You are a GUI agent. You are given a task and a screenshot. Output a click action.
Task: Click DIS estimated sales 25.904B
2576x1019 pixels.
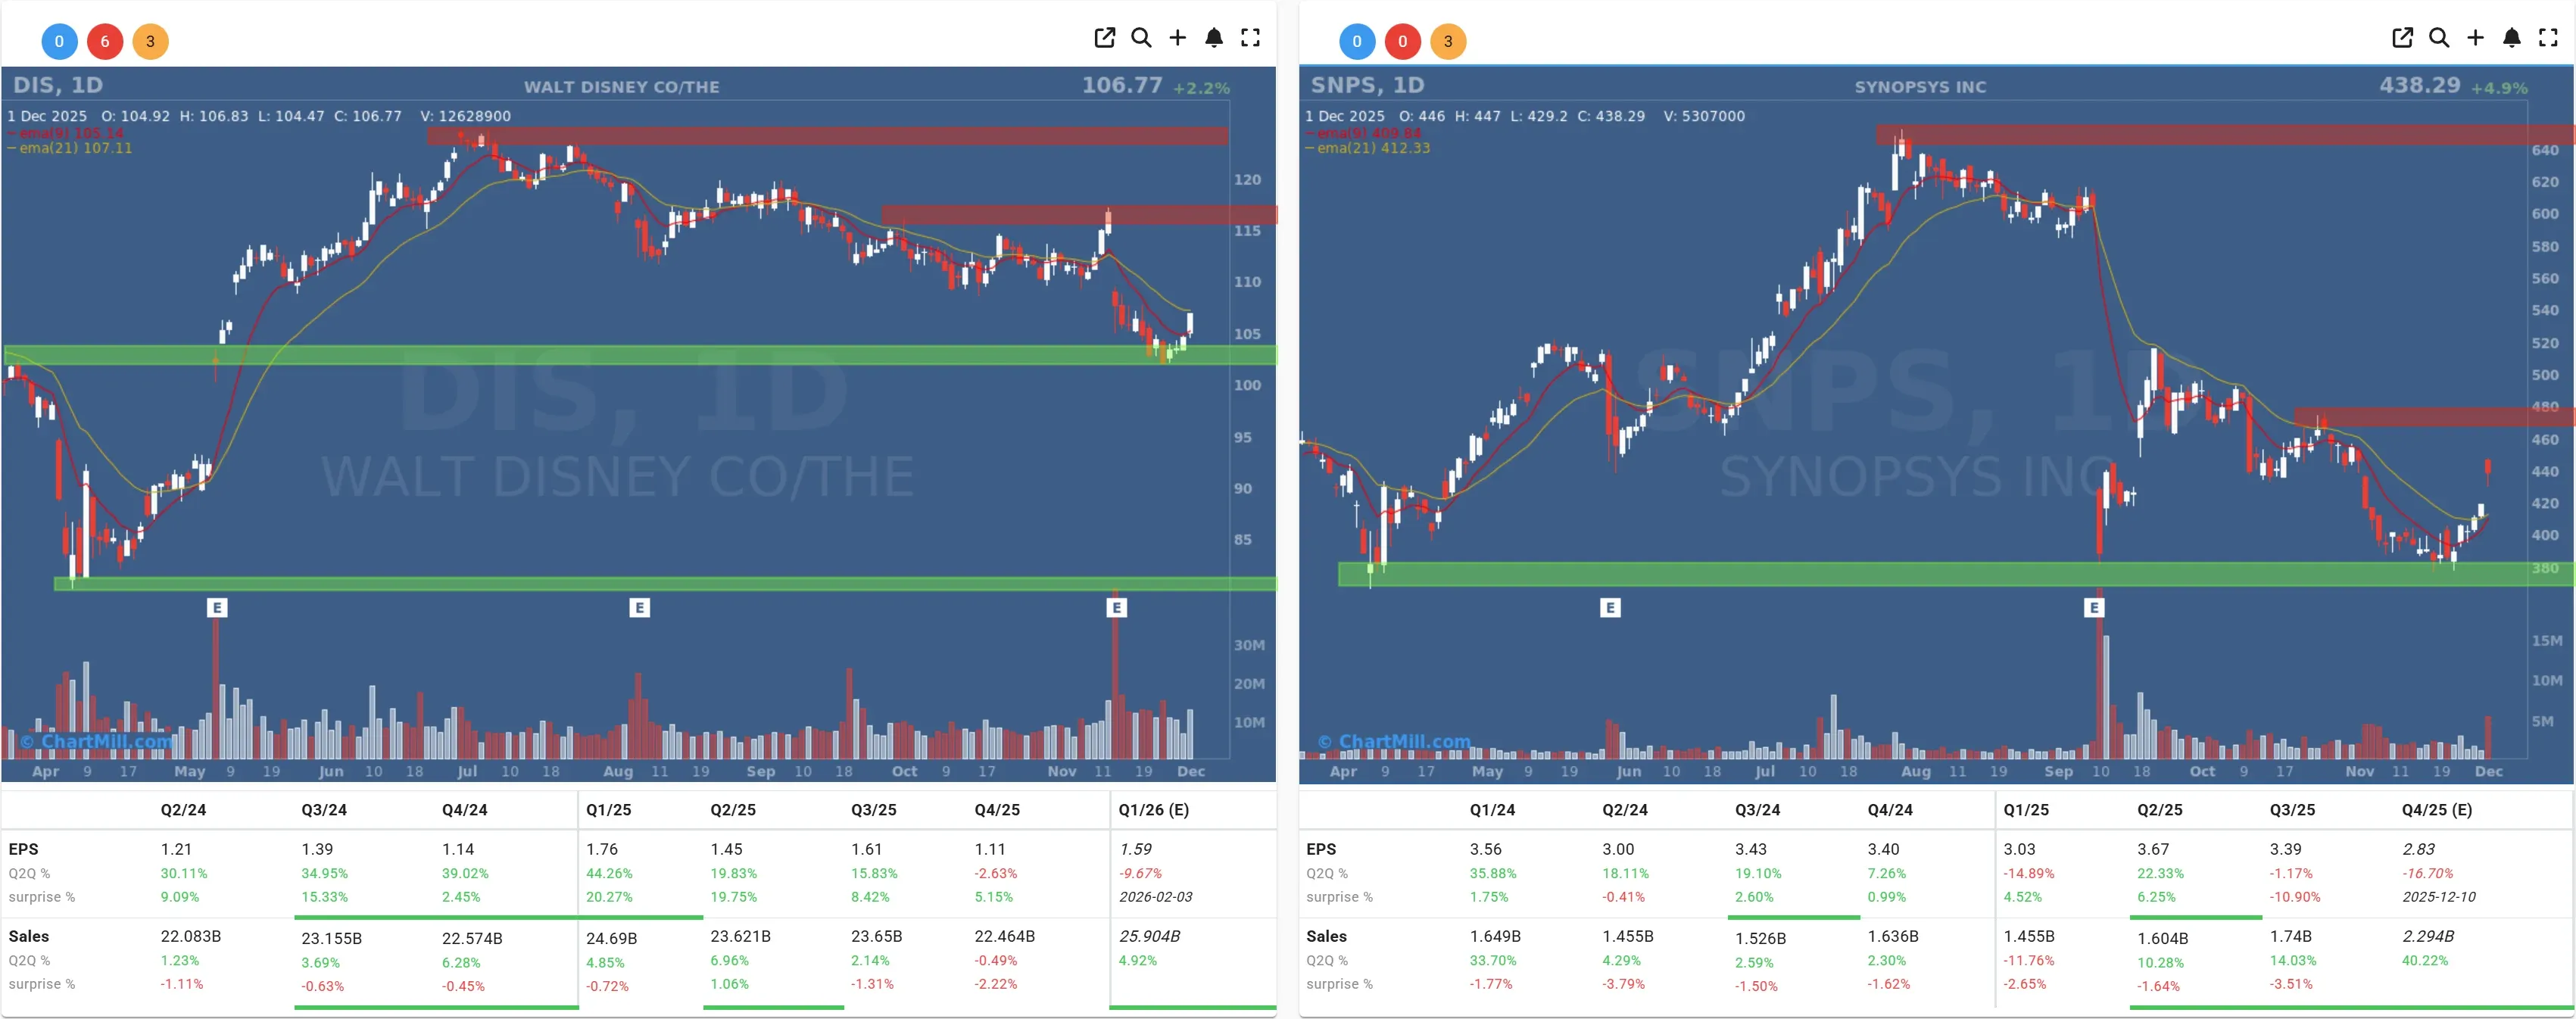click(1149, 936)
